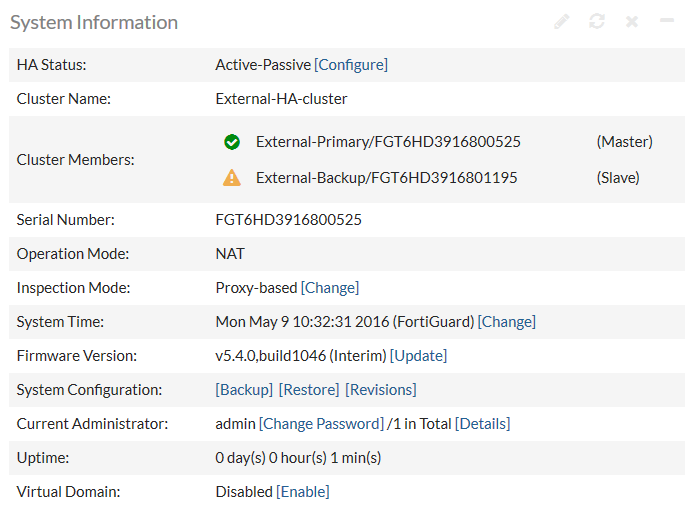Screen dimensions: 687x508
Task: Show current administrator Details
Action: click(482, 423)
